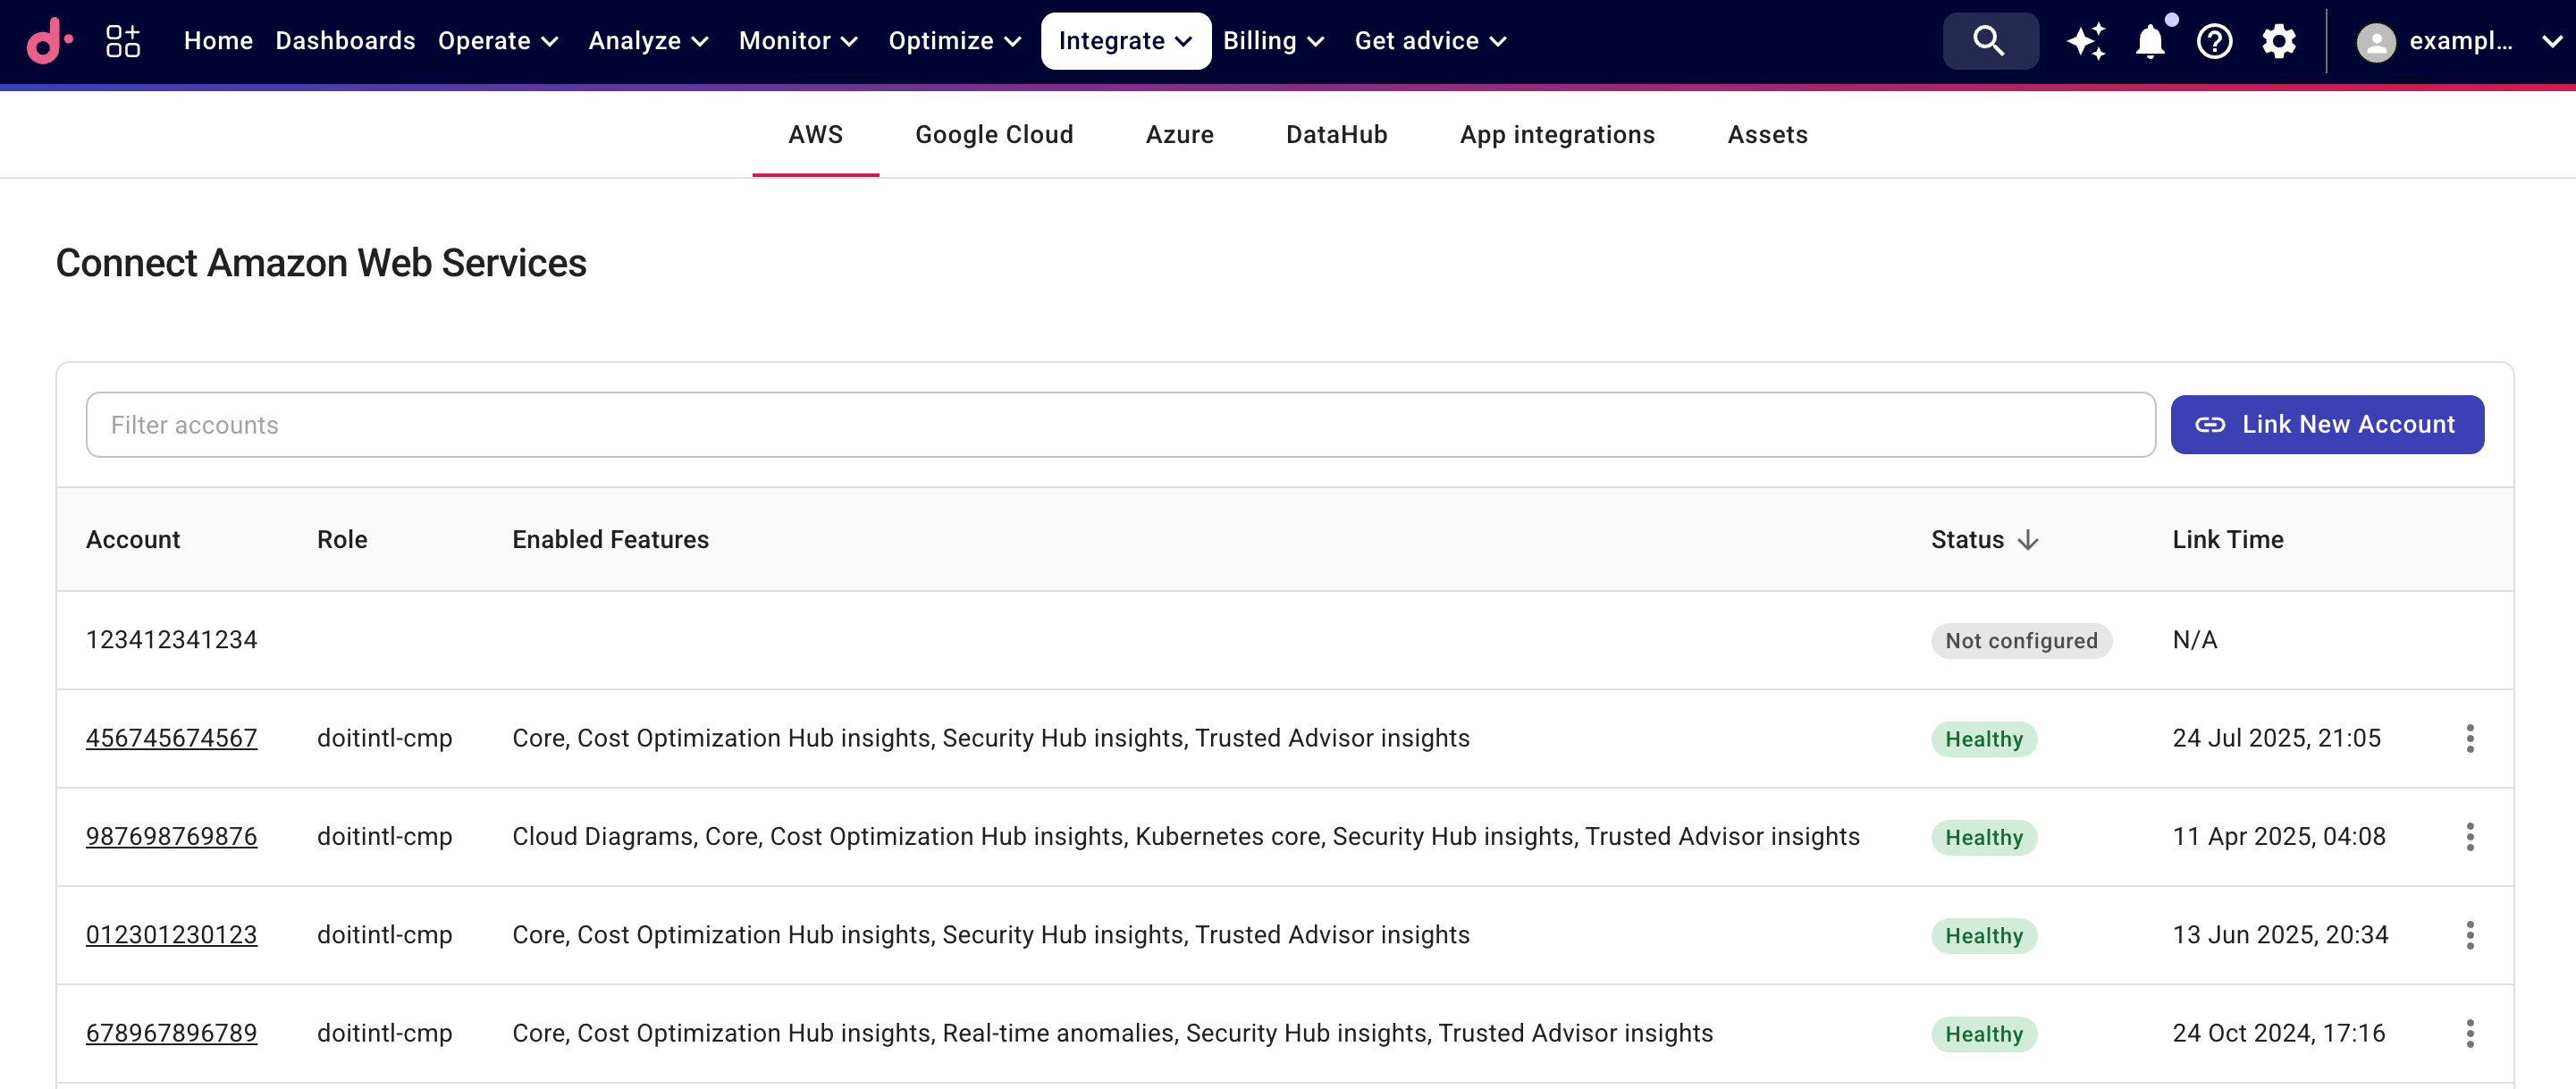Expand the Monitor dropdown menu
Image resolution: width=2576 pixels, height=1089 pixels.
[797, 41]
